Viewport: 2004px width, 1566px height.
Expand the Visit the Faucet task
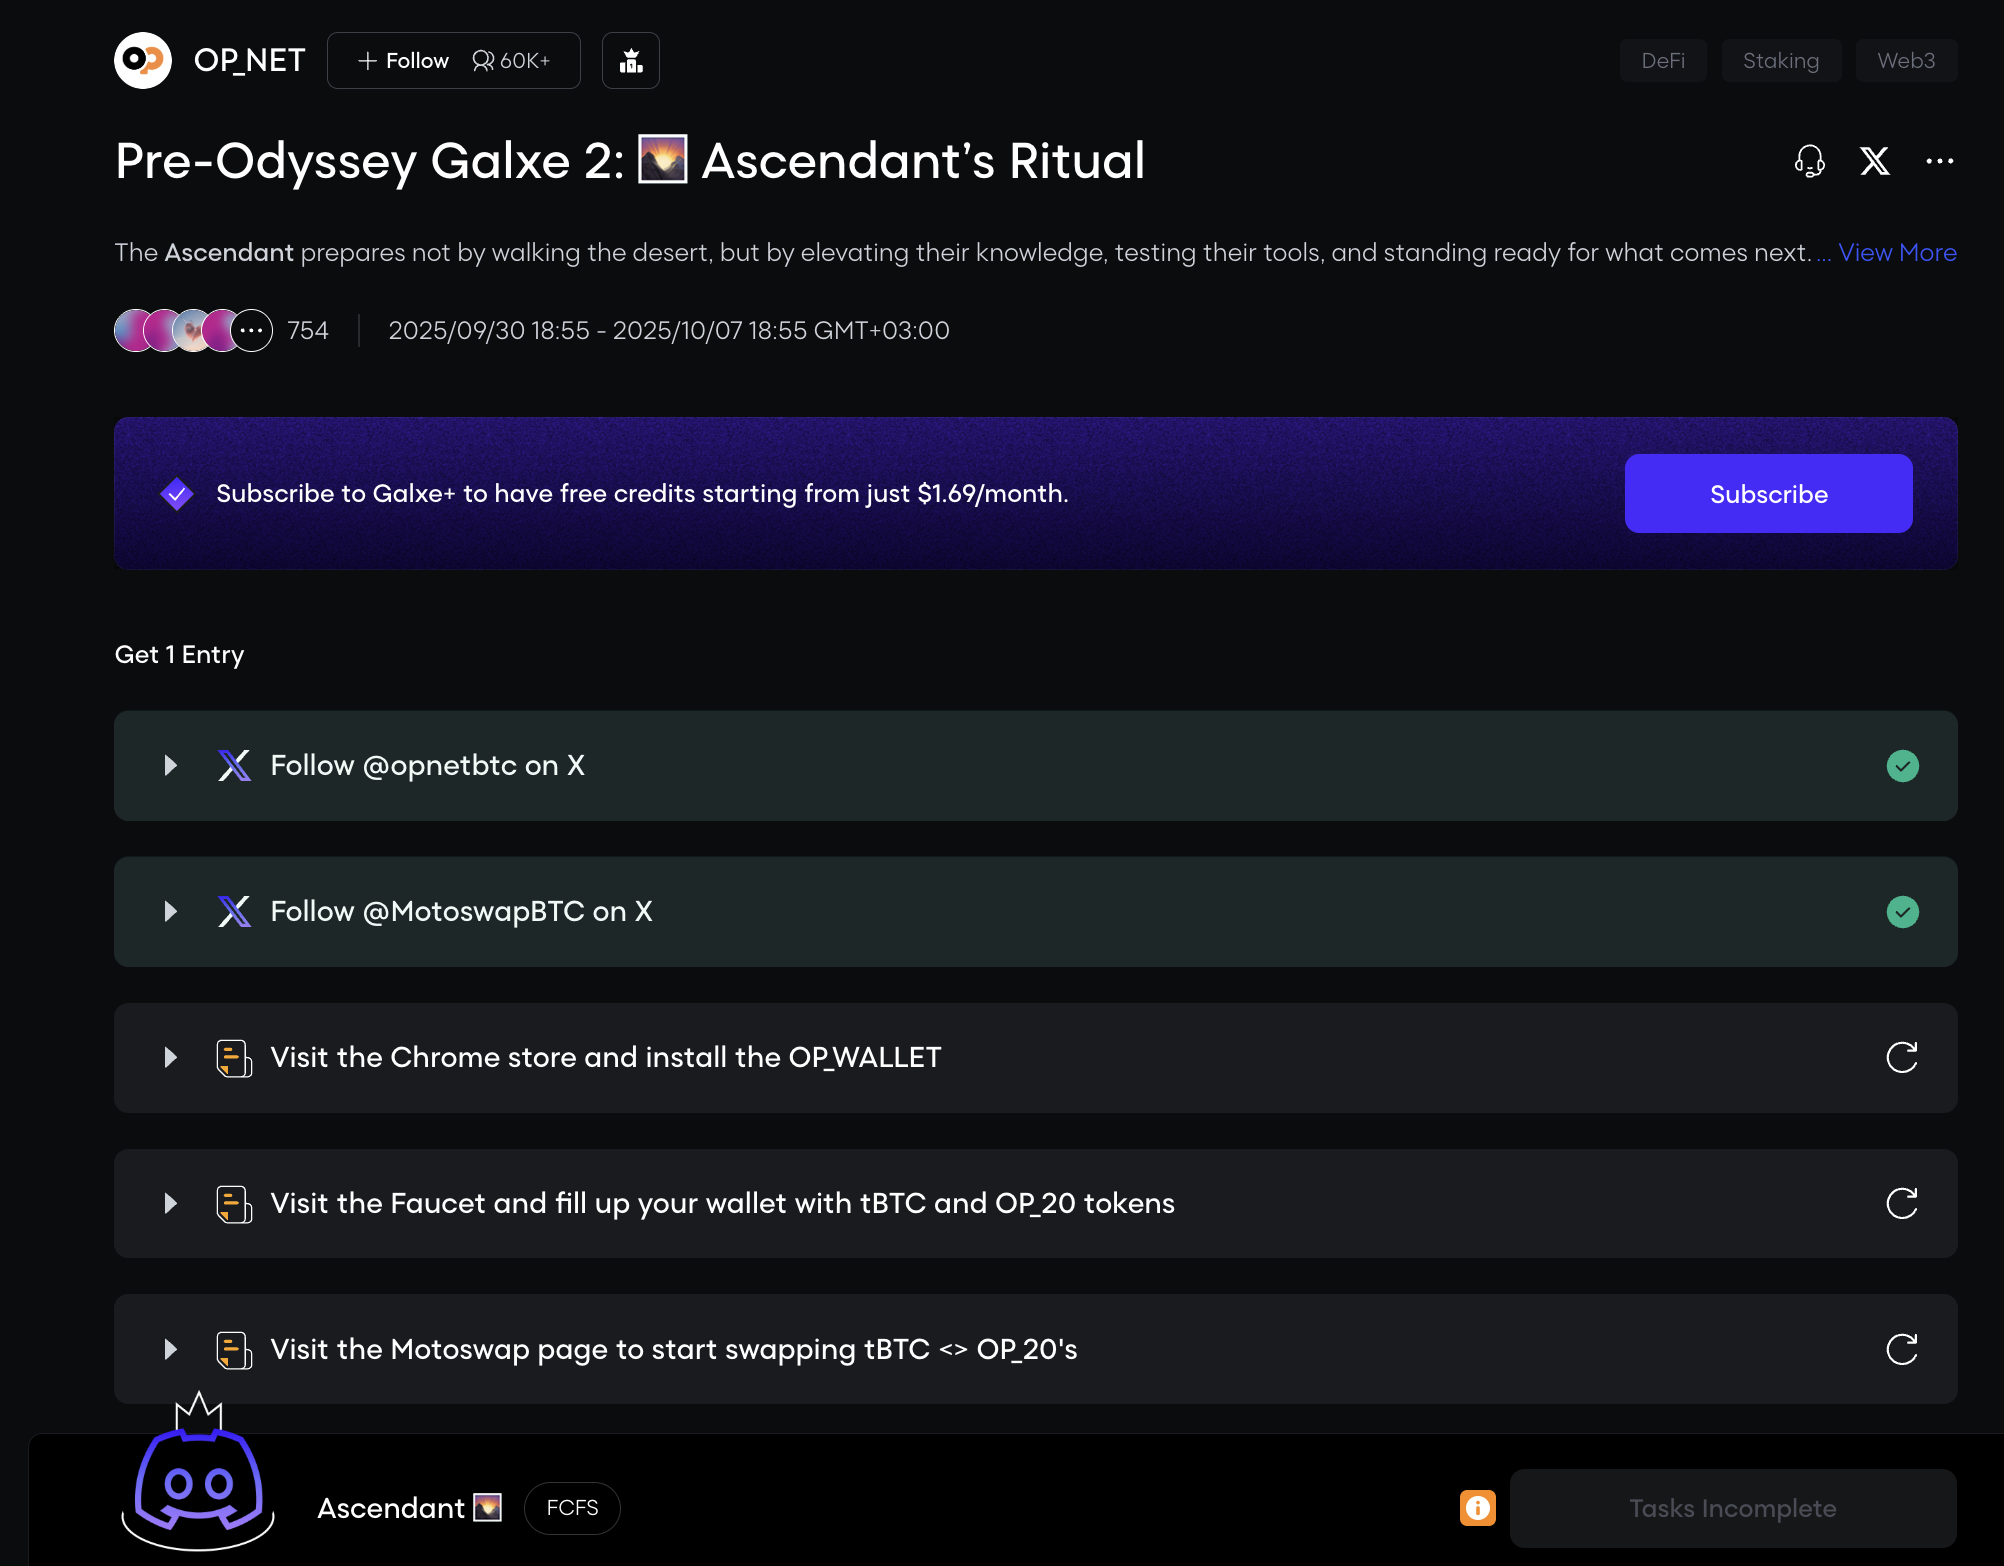pos(171,1203)
